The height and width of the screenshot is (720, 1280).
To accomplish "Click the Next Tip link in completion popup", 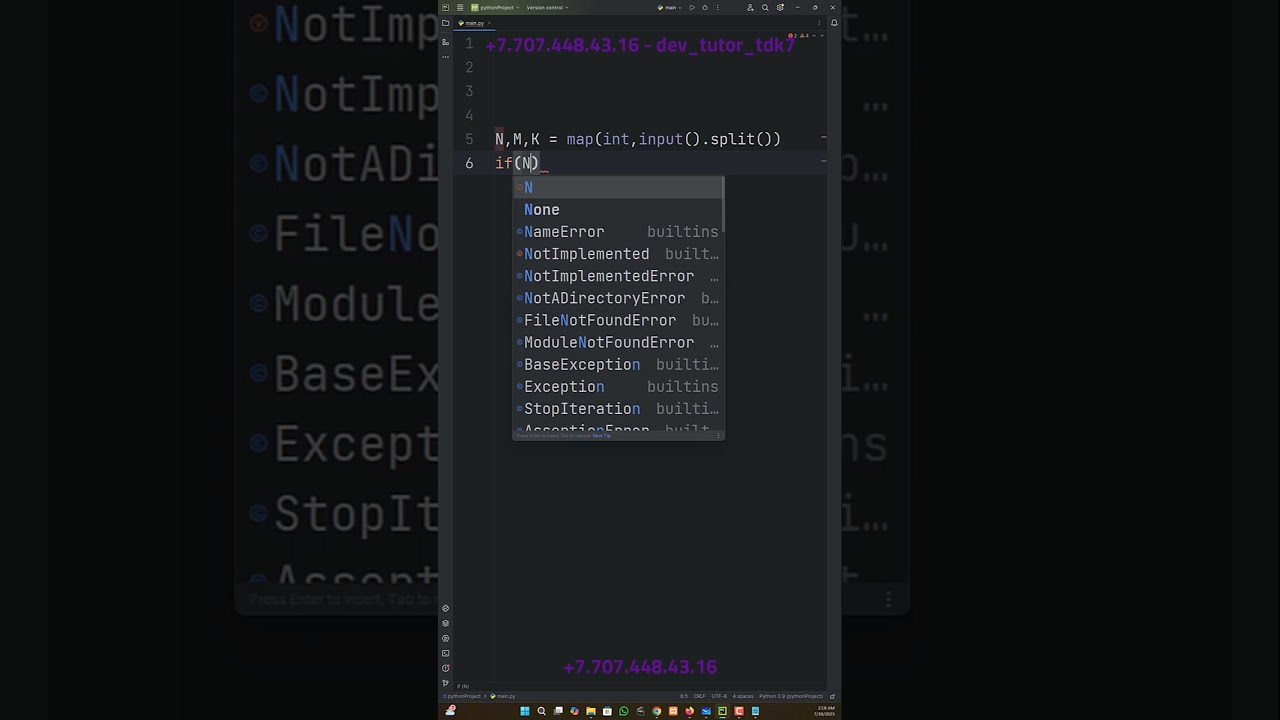I will point(601,436).
